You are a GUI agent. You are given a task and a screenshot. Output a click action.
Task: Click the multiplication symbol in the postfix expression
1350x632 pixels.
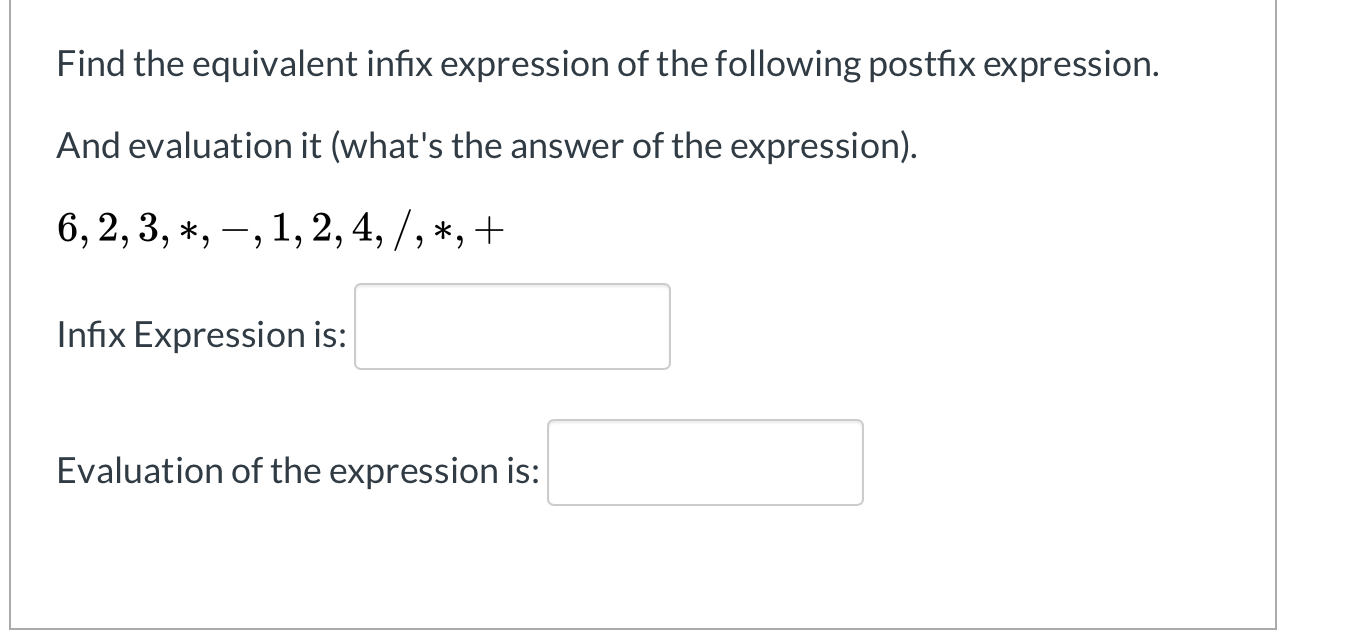click(188, 230)
